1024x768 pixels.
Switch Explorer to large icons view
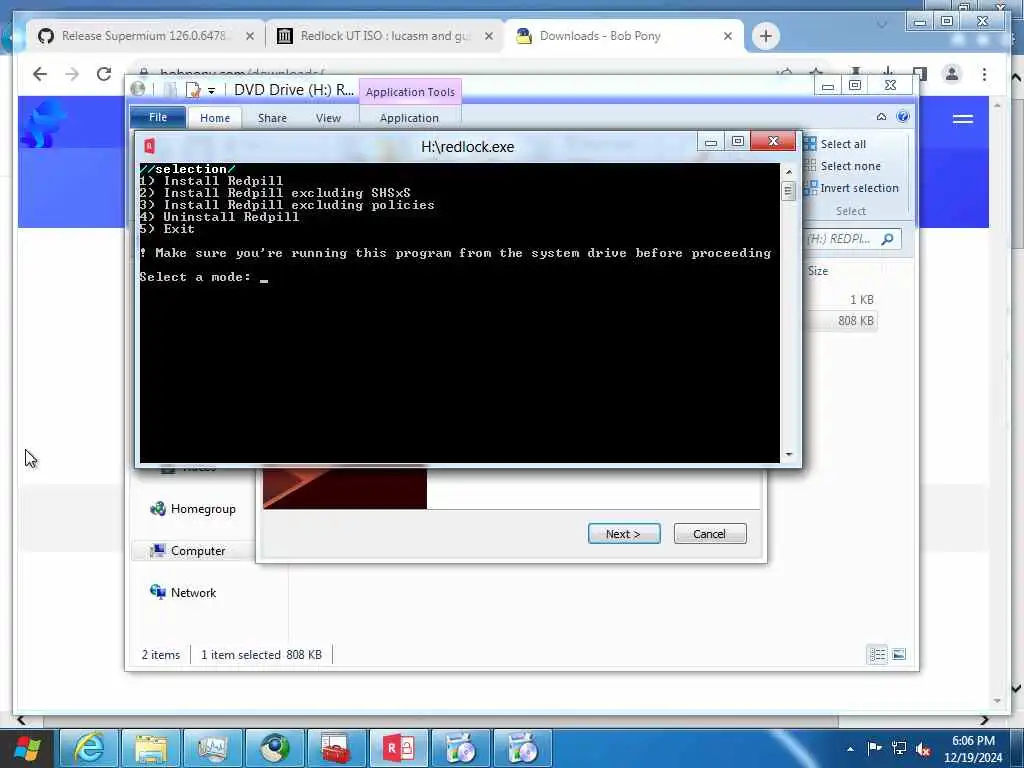[x=899, y=654]
